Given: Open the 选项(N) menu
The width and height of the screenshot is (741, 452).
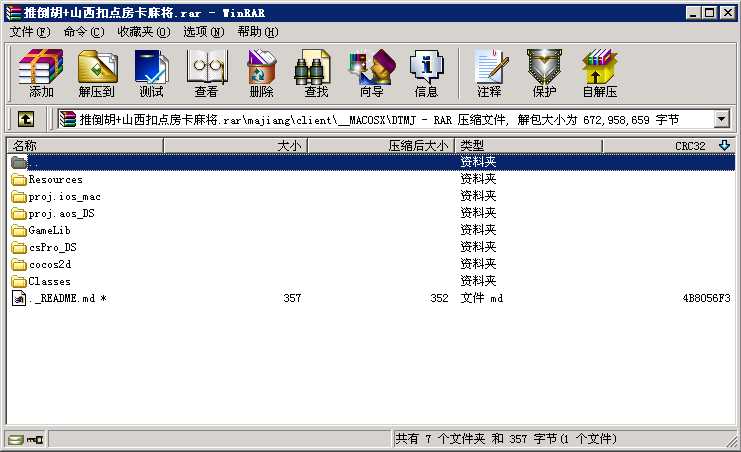Looking at the screenshot, I should coord(204,32).
